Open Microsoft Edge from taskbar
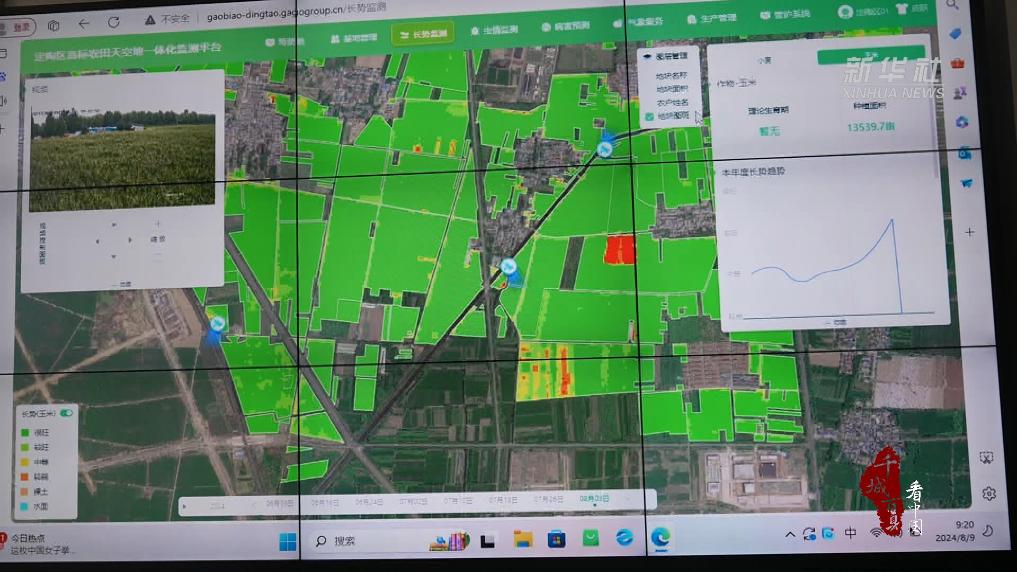1017x572 pixels. [x=660, y=538]
